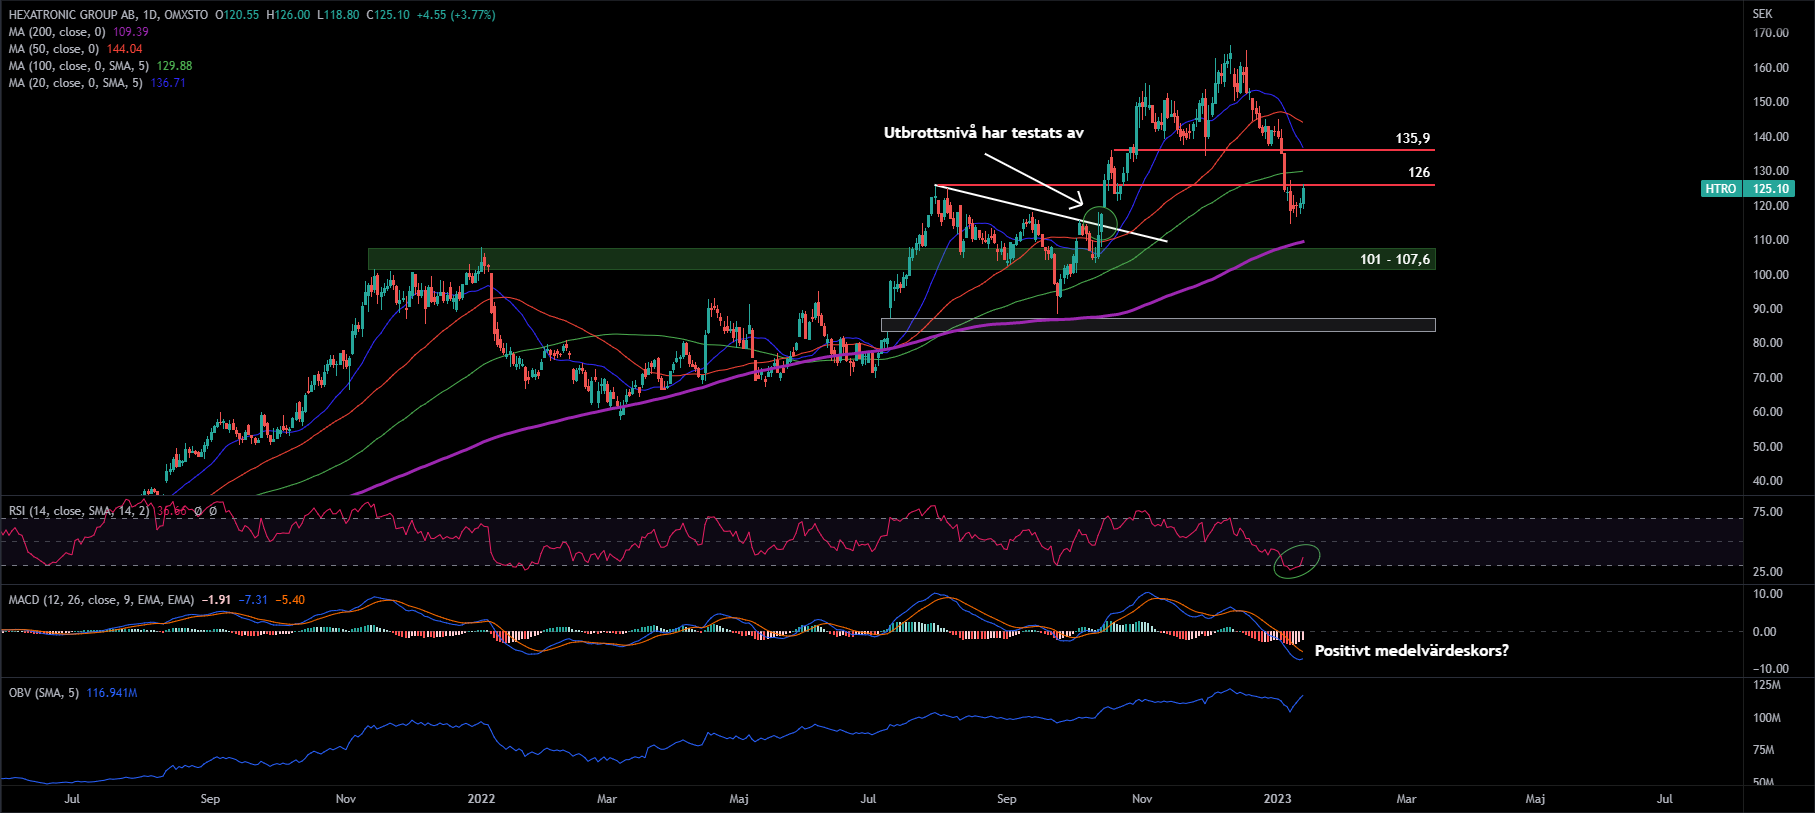
Task: Click the 2022 label on time axis
Action: 481,799
